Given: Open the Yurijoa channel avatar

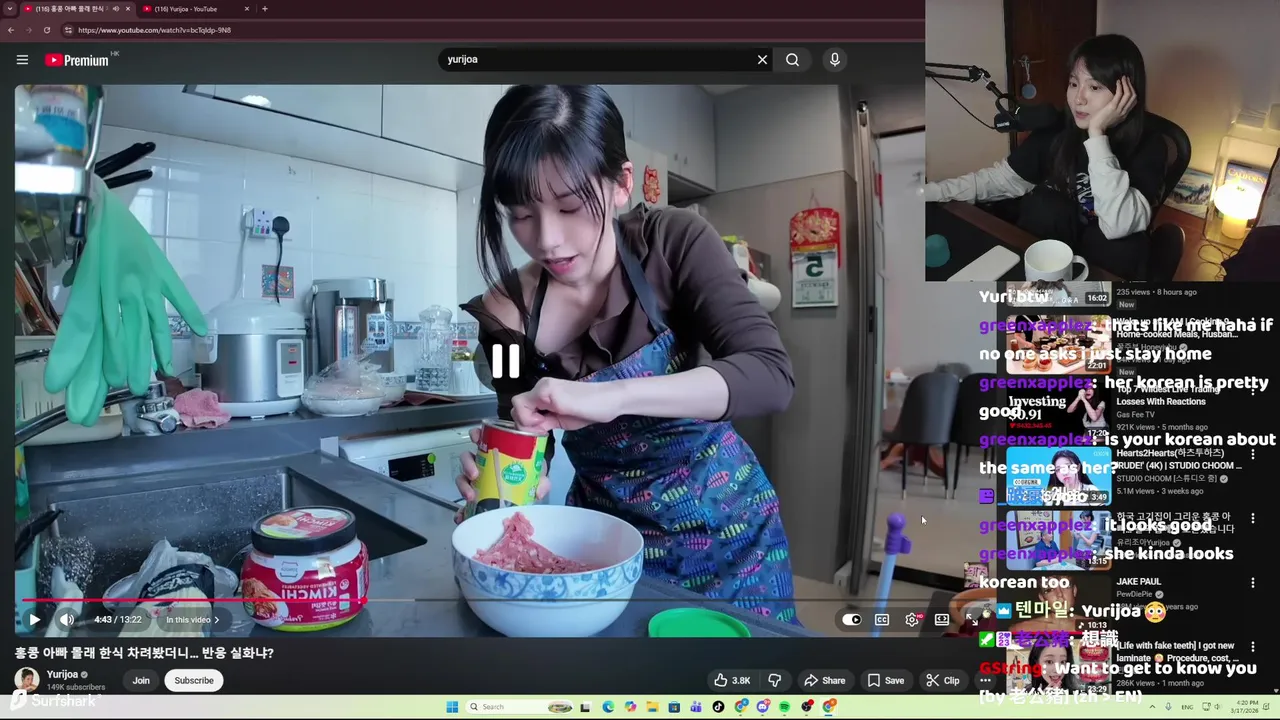Looking at the screenshot, I should [x=27, y=680].
